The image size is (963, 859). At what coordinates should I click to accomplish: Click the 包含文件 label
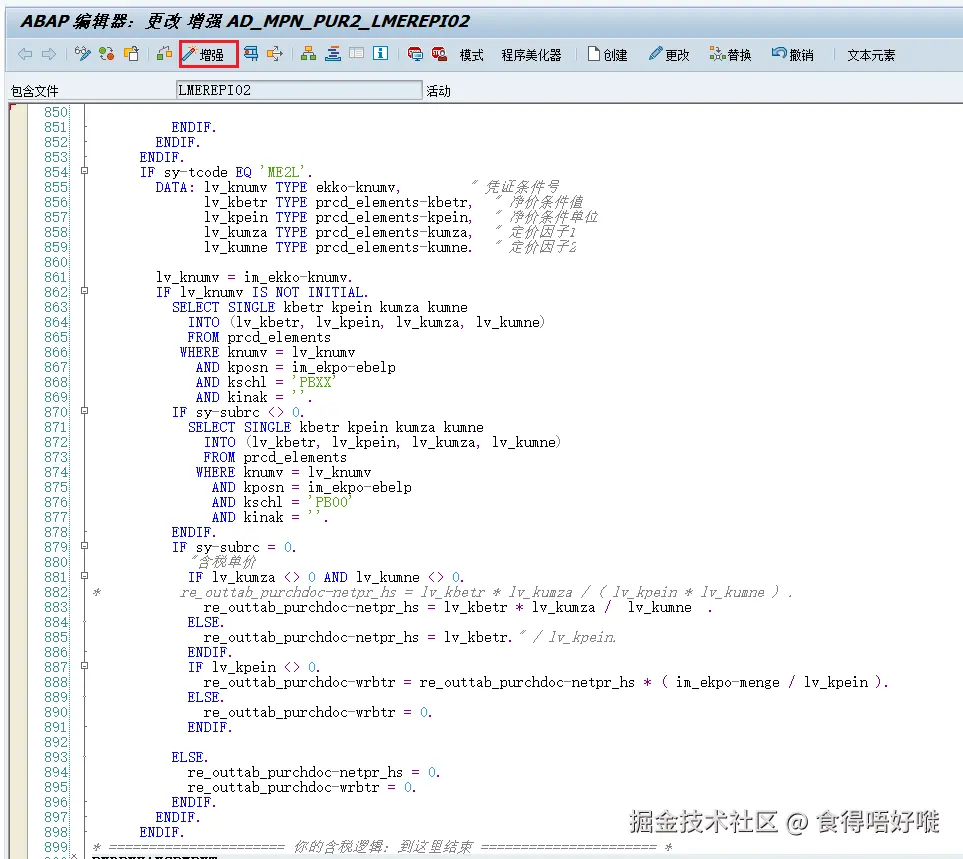click(x=34, y=91)
